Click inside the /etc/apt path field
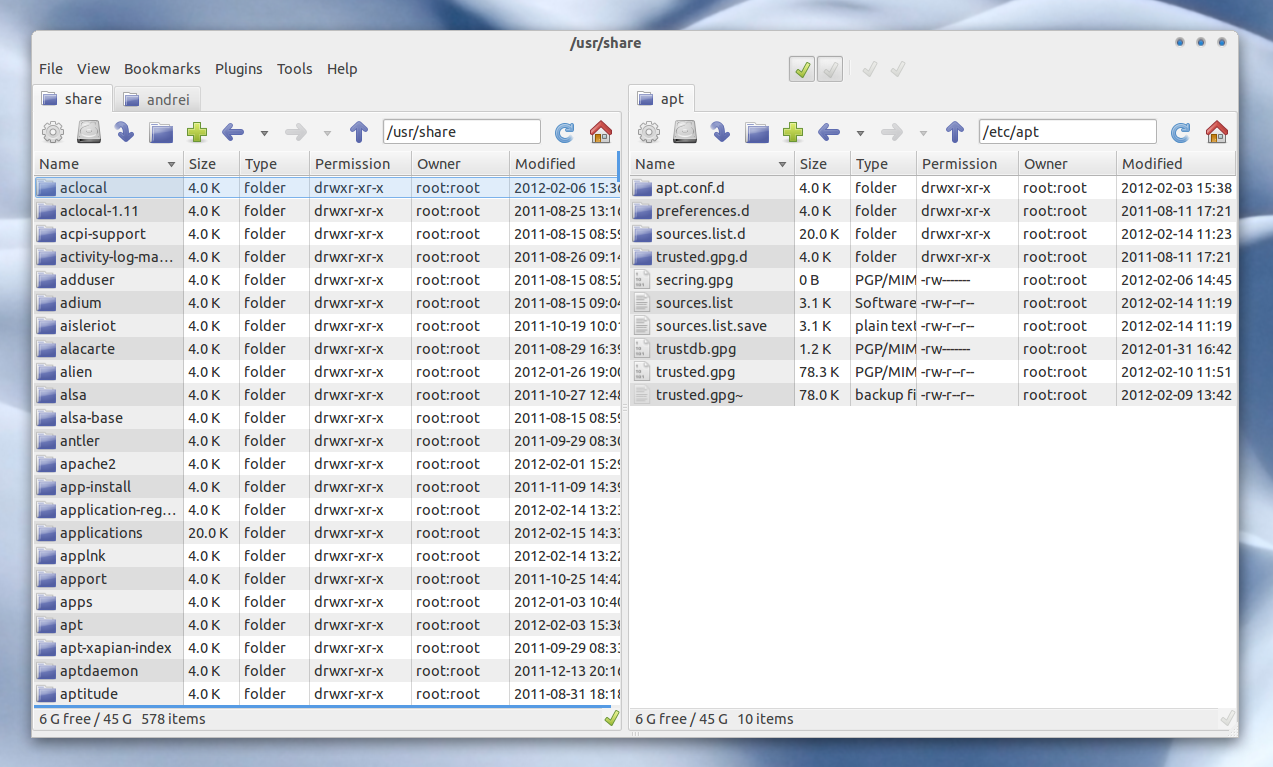 (x=1067, y=131)
